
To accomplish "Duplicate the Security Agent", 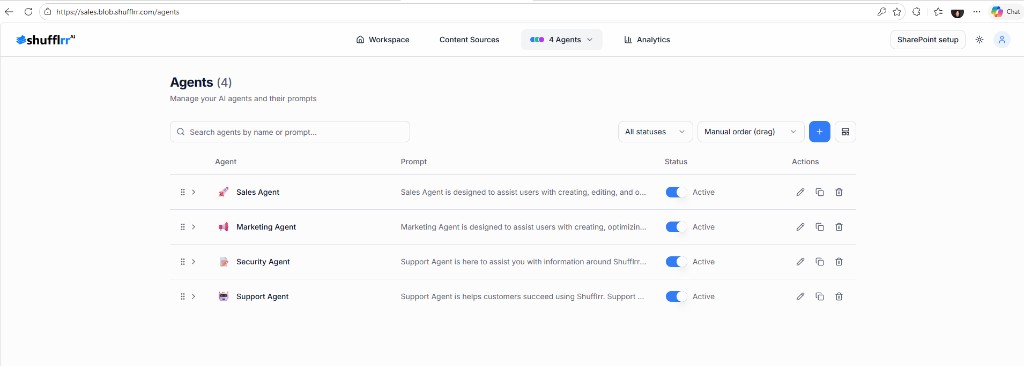I will pos(820,261).
